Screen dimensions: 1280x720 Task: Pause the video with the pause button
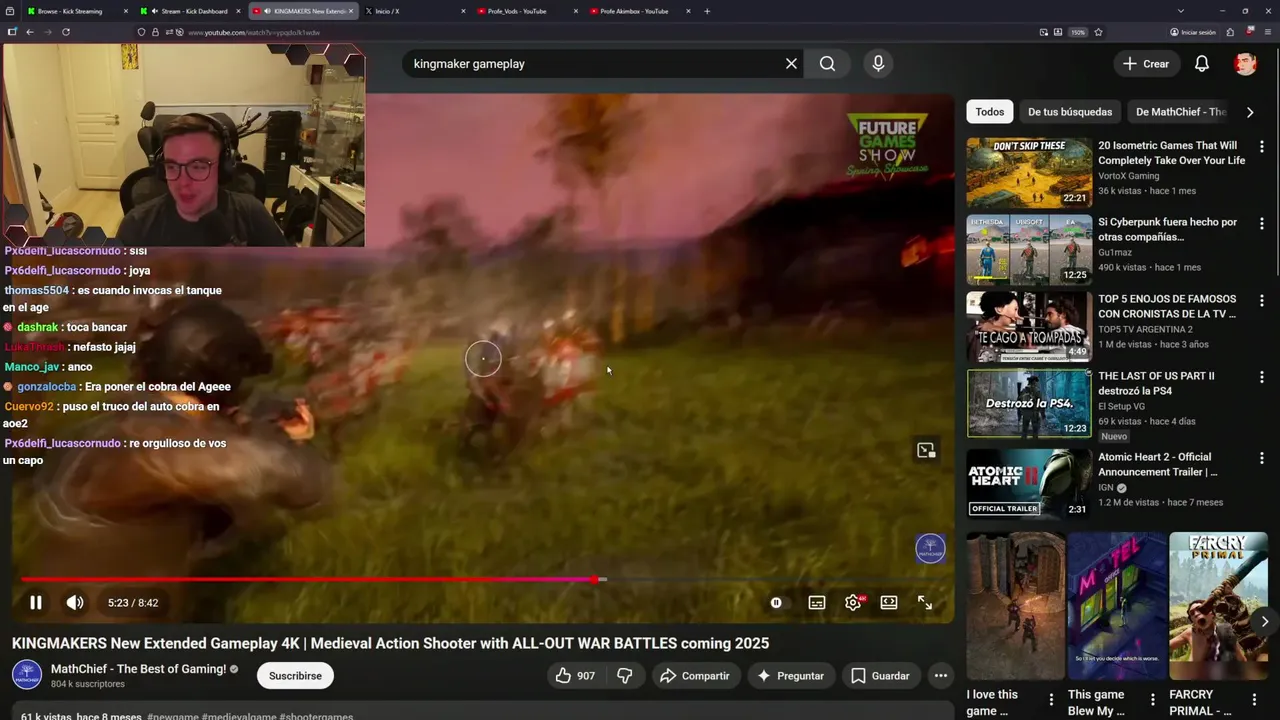point(35,602)
